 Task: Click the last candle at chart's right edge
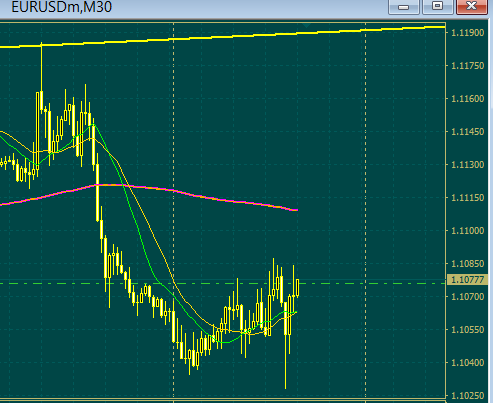[297, 288]
